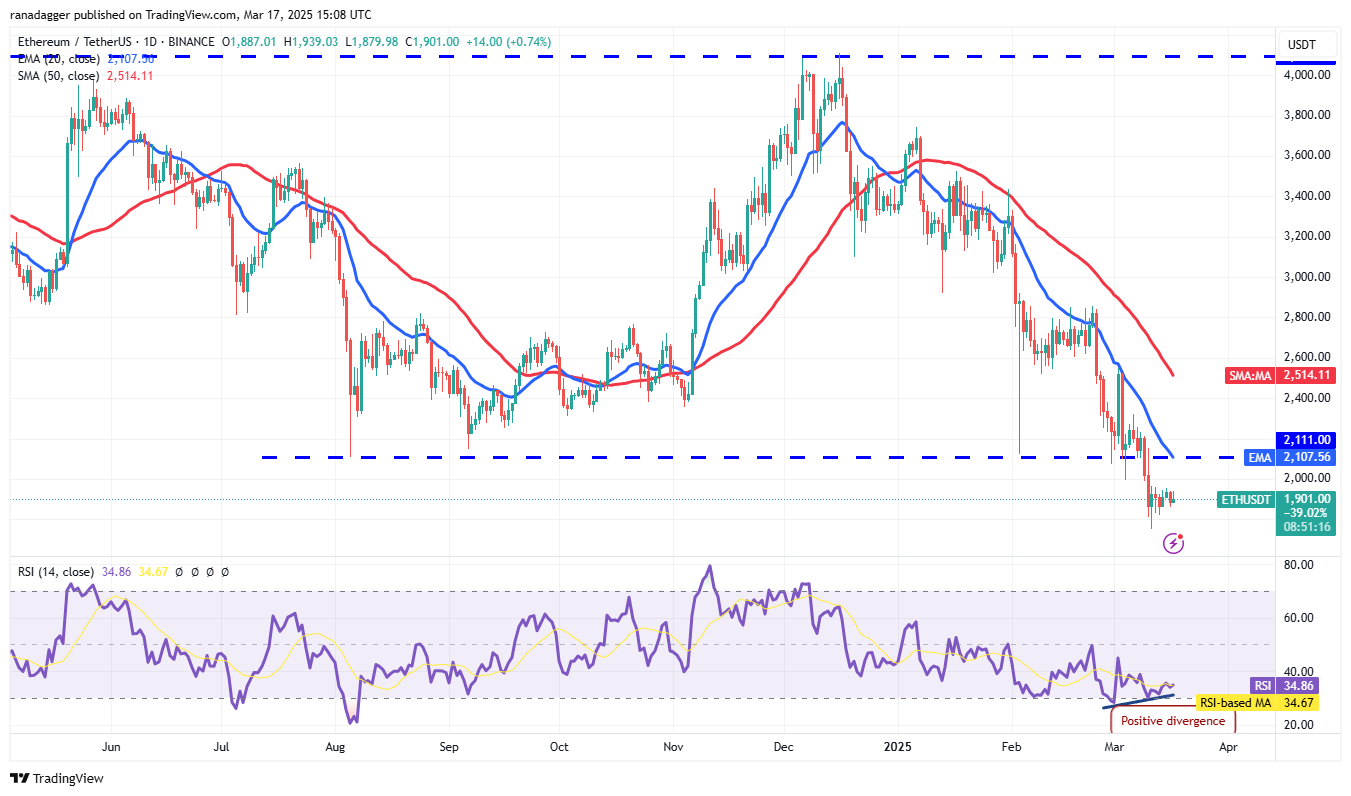Click the last ∅ icon in the RSI legend

click(225, 572)
